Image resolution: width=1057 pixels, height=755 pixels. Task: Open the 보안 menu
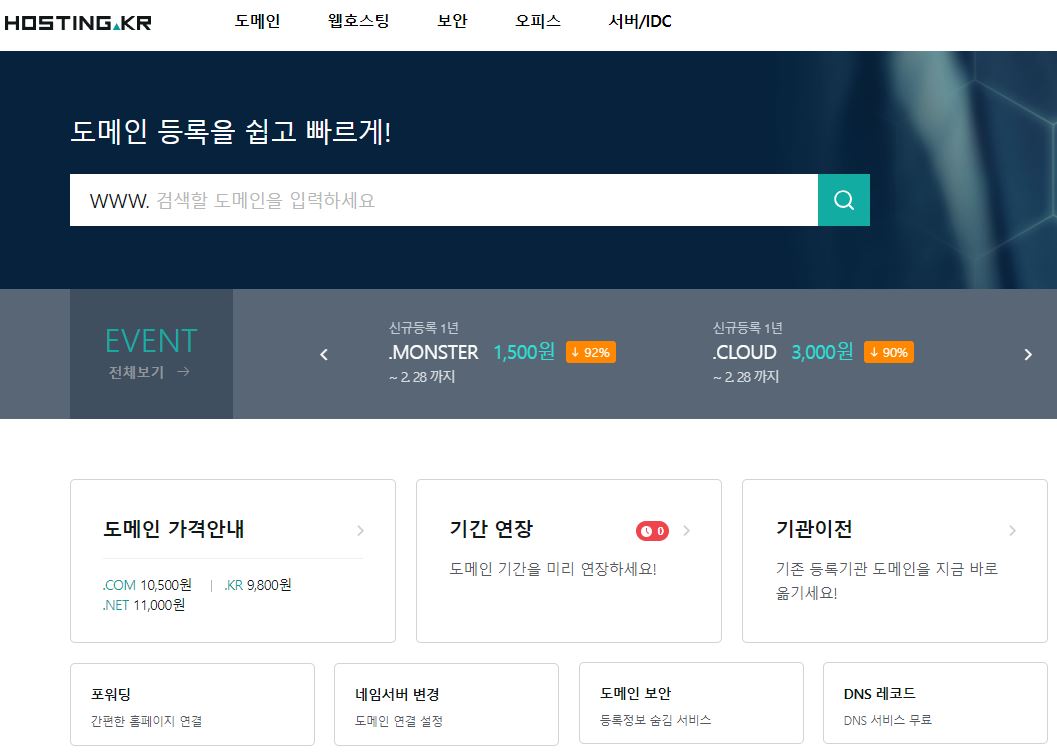click(452, 21)
